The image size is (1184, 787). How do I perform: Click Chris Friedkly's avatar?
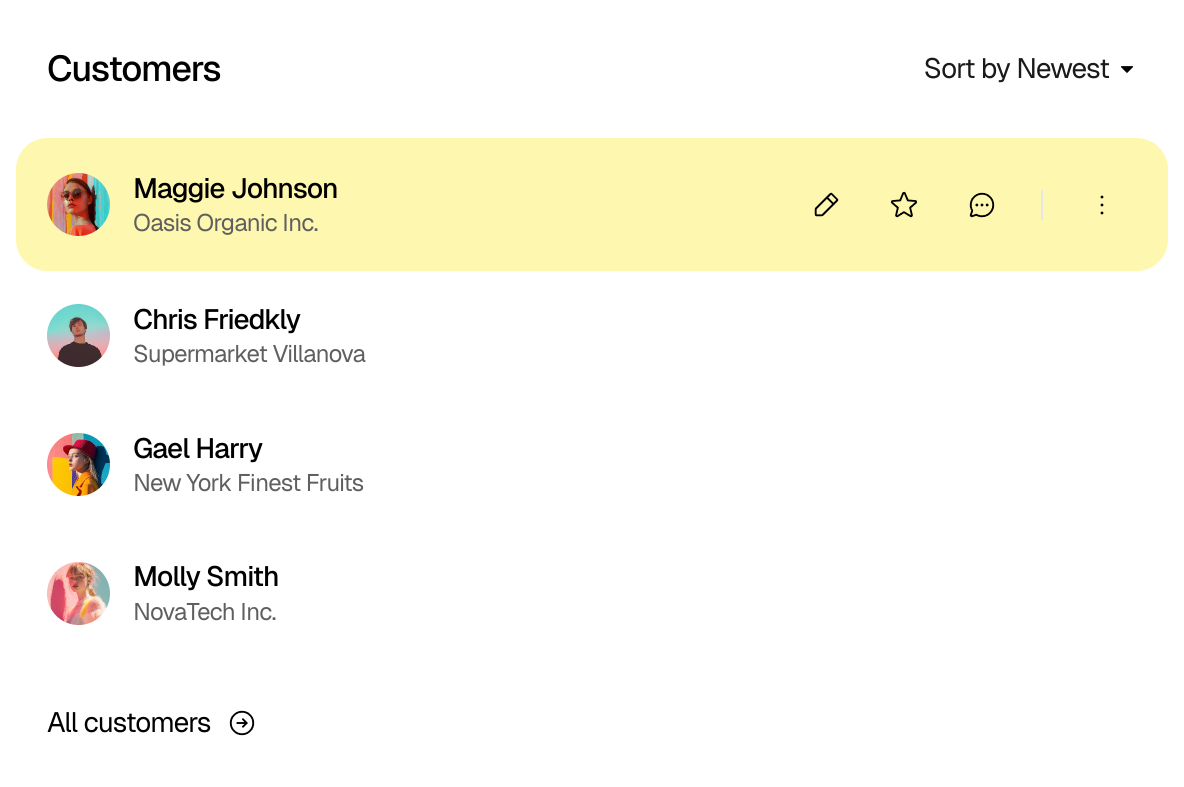(78, 334)
